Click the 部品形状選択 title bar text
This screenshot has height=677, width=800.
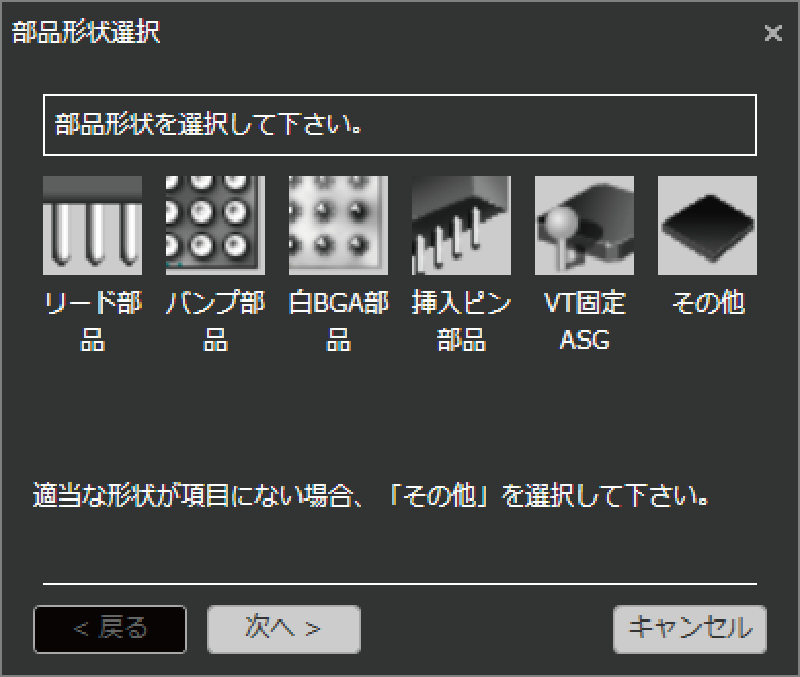(86, 32)
